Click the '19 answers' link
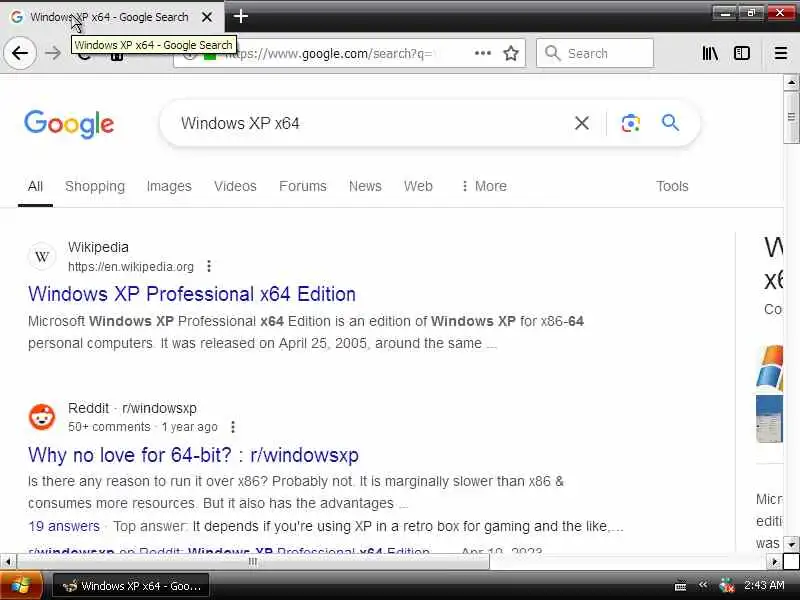 tap(64, 526)
